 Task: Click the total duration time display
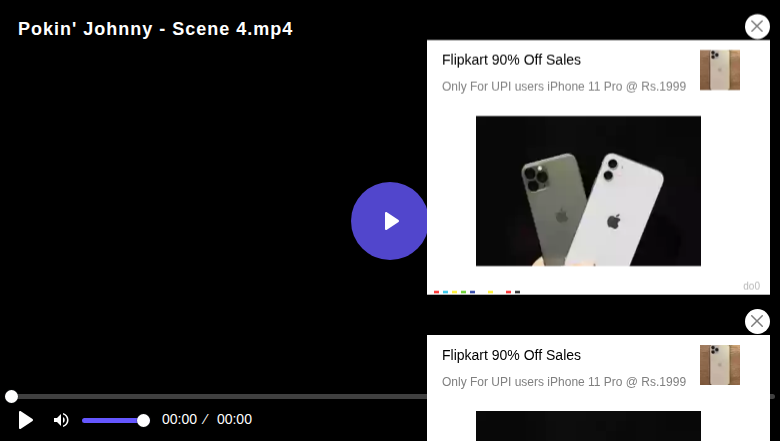pyautogui.click(x=234, y=420)
